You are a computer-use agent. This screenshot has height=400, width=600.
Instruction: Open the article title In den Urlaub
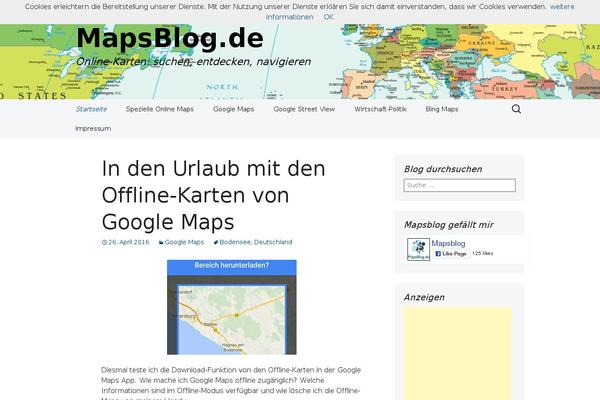214,195
